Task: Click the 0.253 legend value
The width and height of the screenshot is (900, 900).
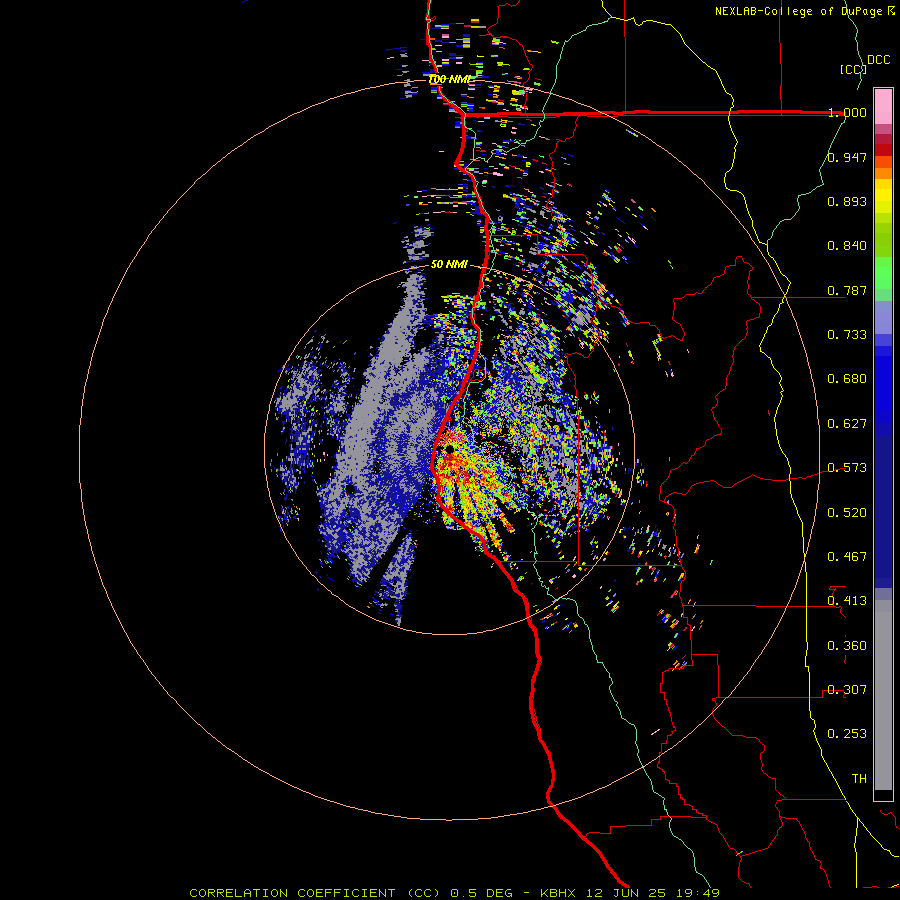Action: [847, 734]
